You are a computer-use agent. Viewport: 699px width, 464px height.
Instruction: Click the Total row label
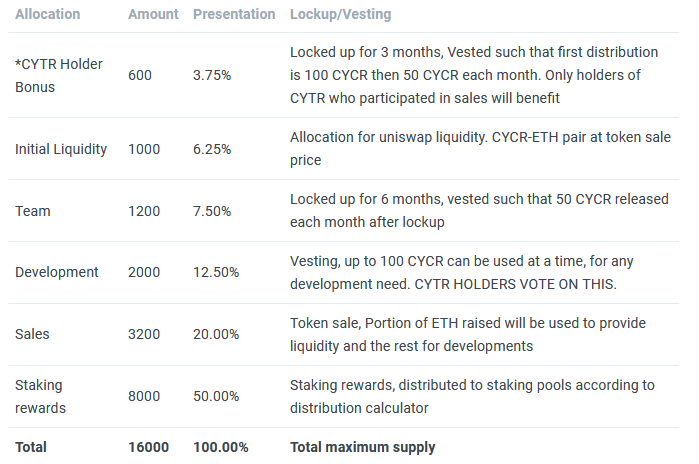(31, 447)
